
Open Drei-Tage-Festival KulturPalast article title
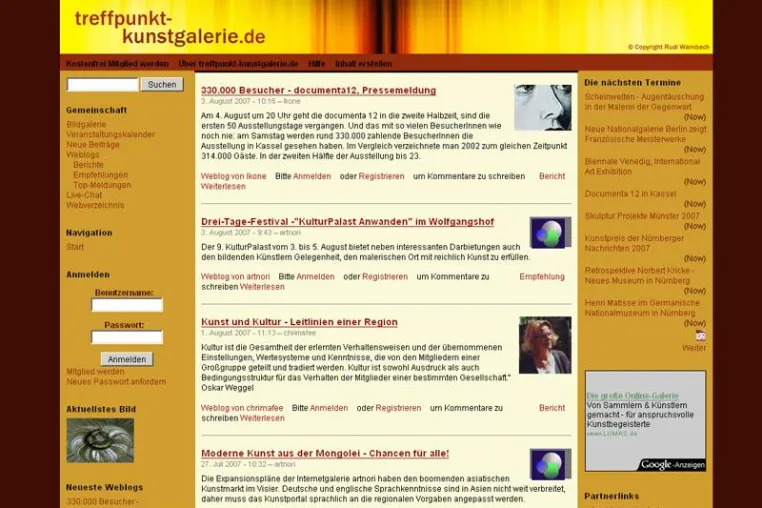click(x=347, y=222)
